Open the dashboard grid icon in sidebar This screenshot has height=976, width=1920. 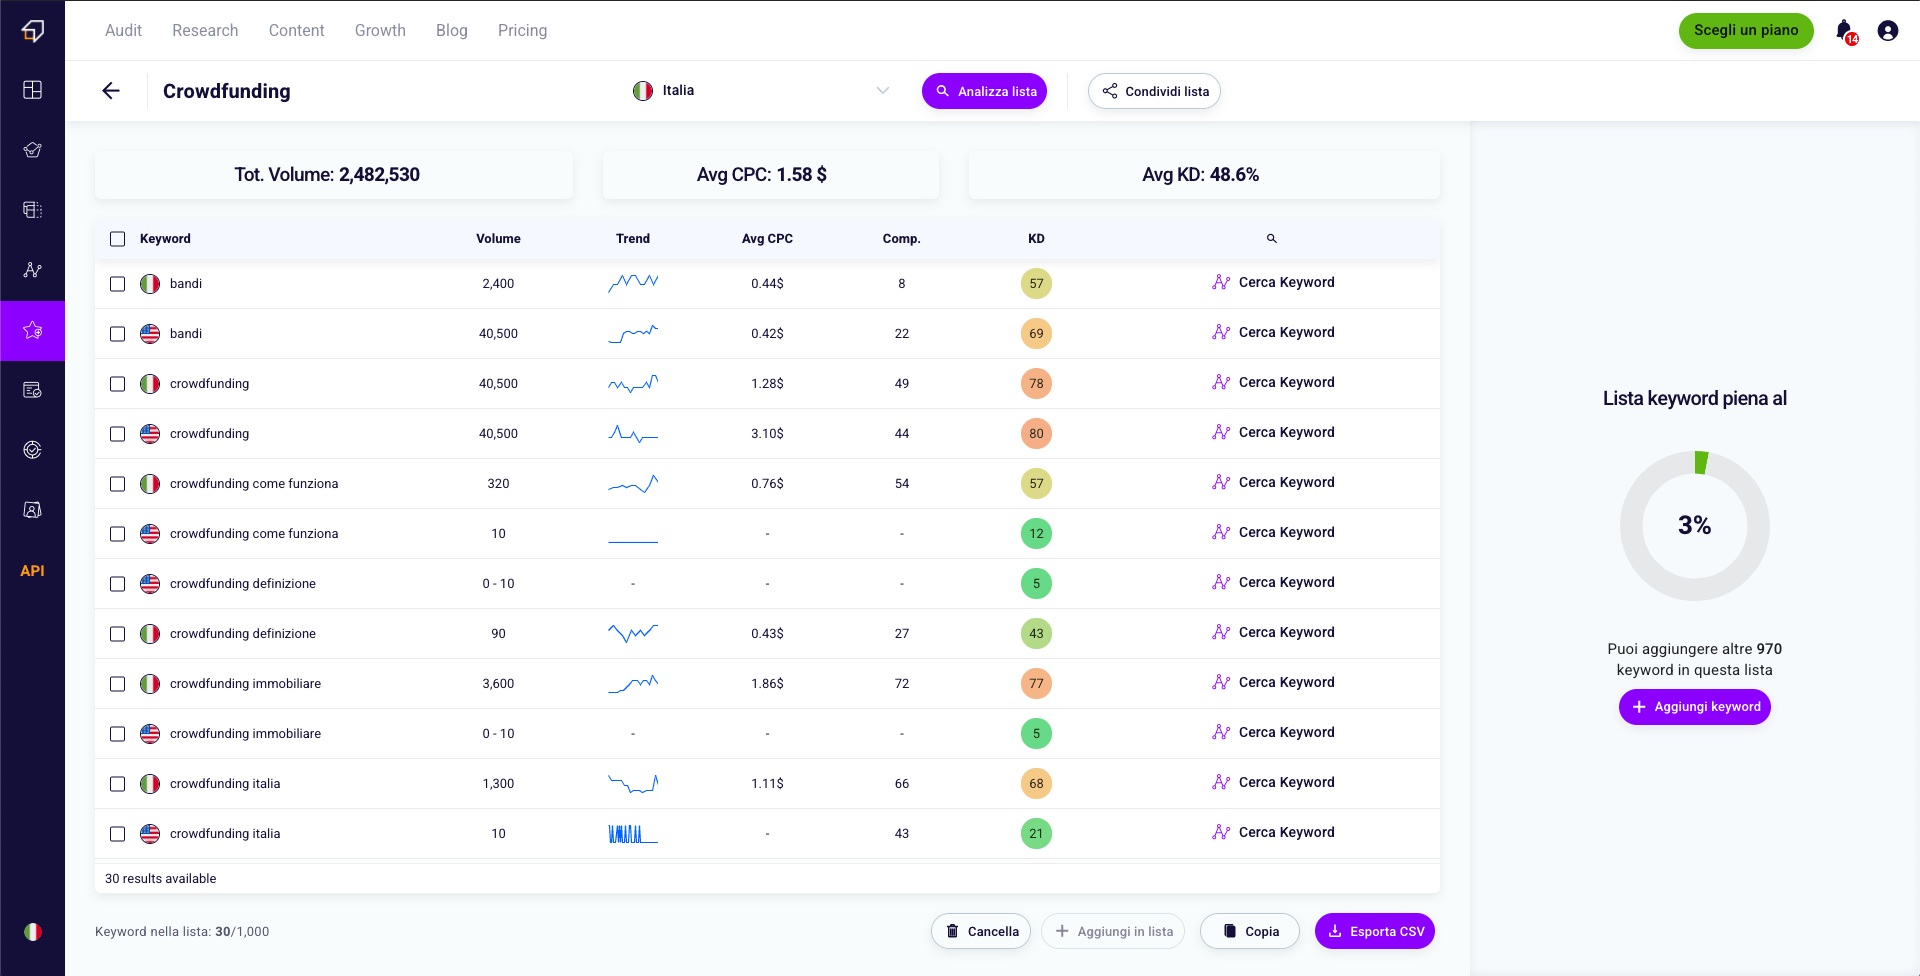(x=32, y=90)
